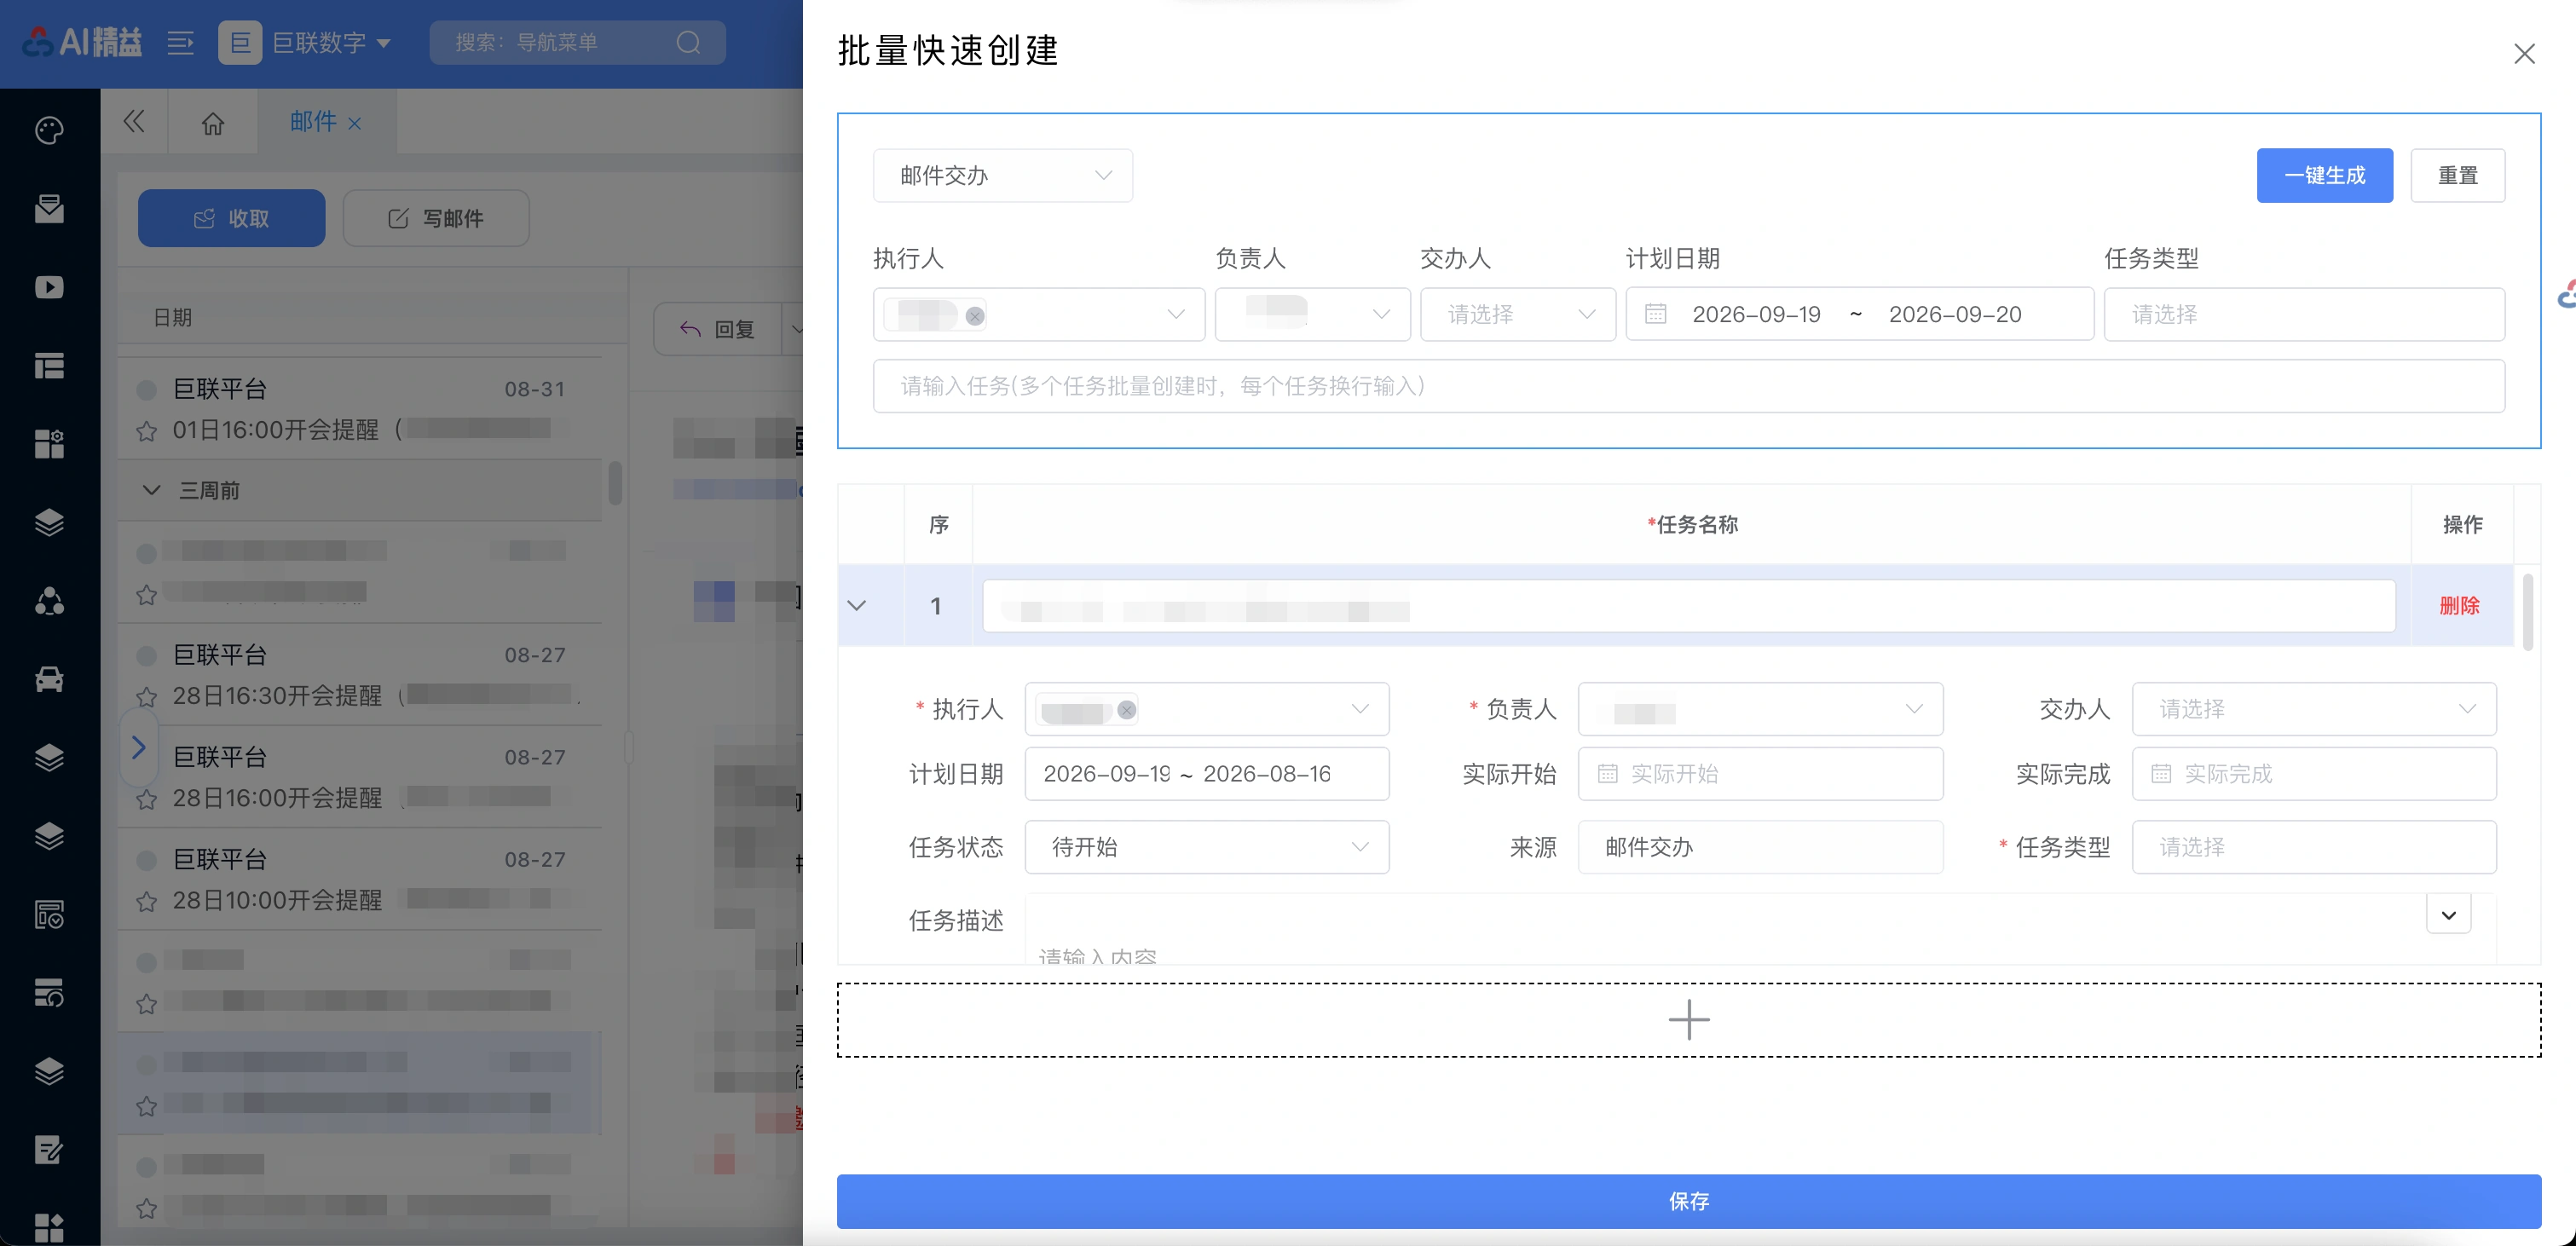The height and width of the screenshot is (1246, 2576).
Task: Click the palette icon in sidebar
Action: point(49,131)
